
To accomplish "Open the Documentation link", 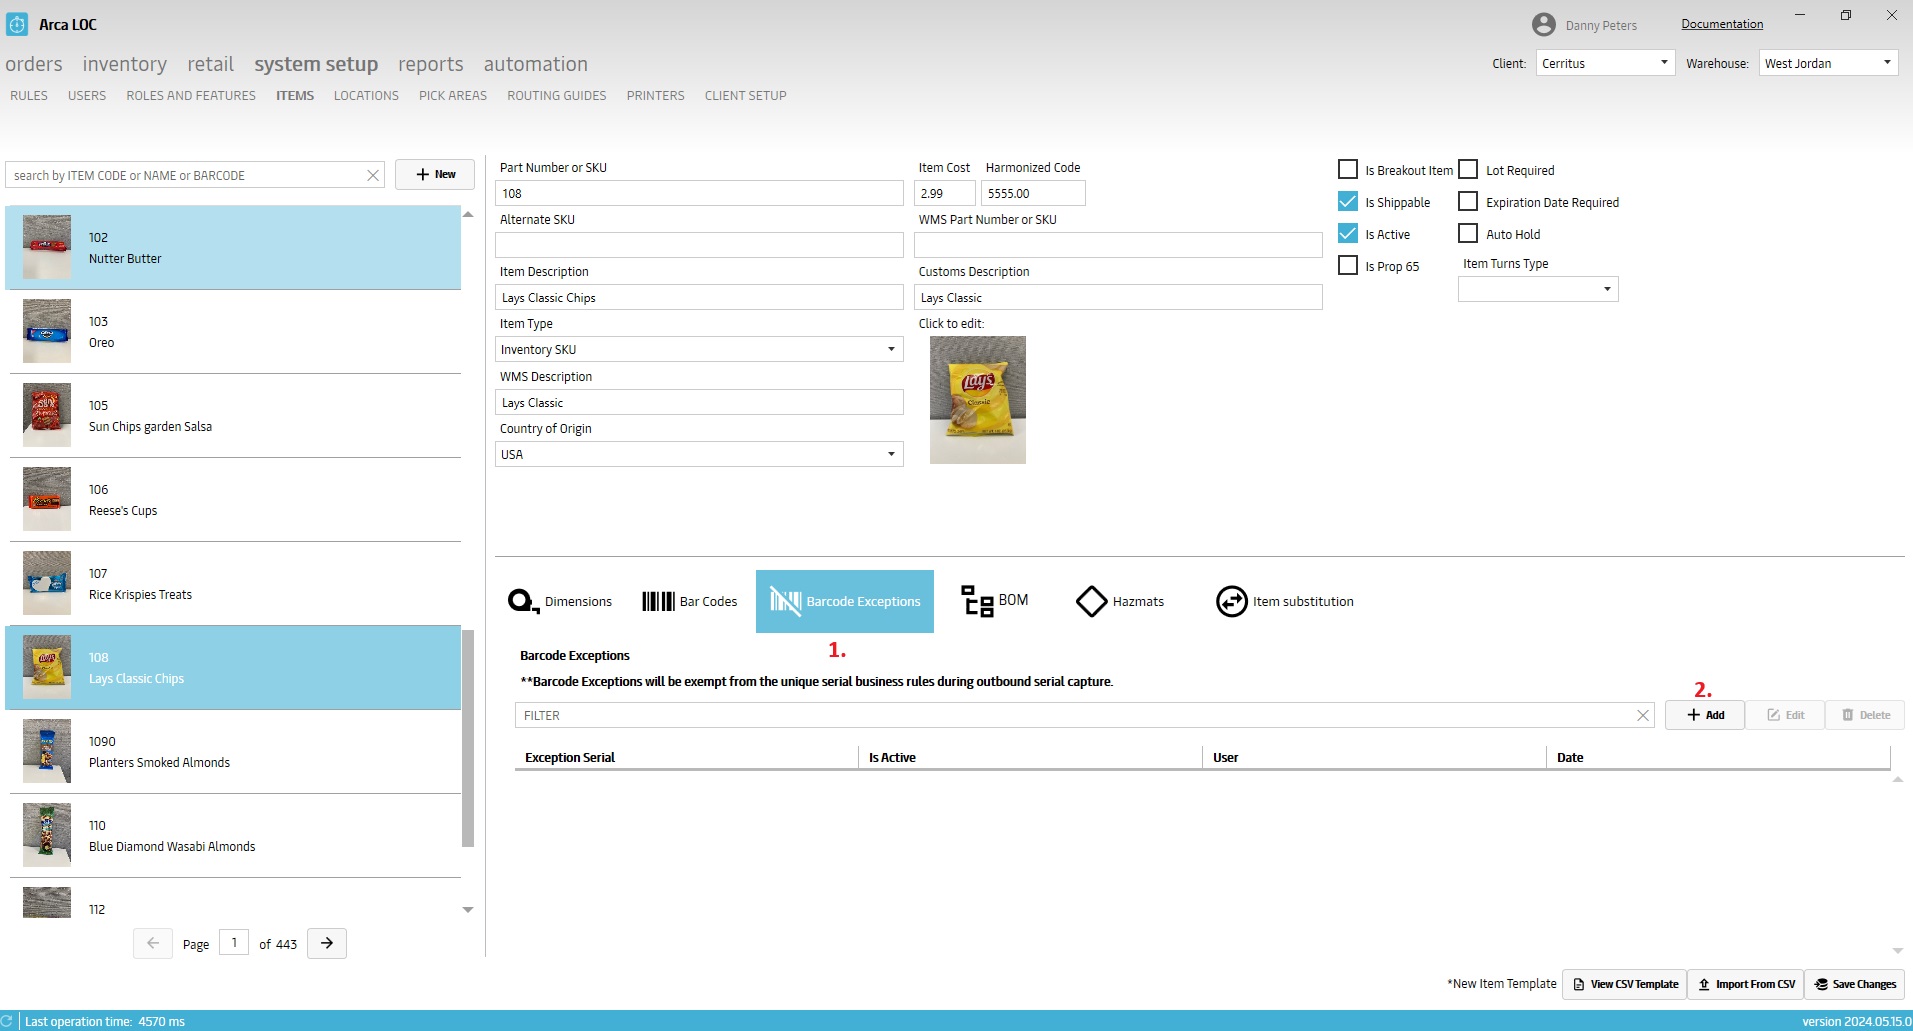I will pos(1722,24).
